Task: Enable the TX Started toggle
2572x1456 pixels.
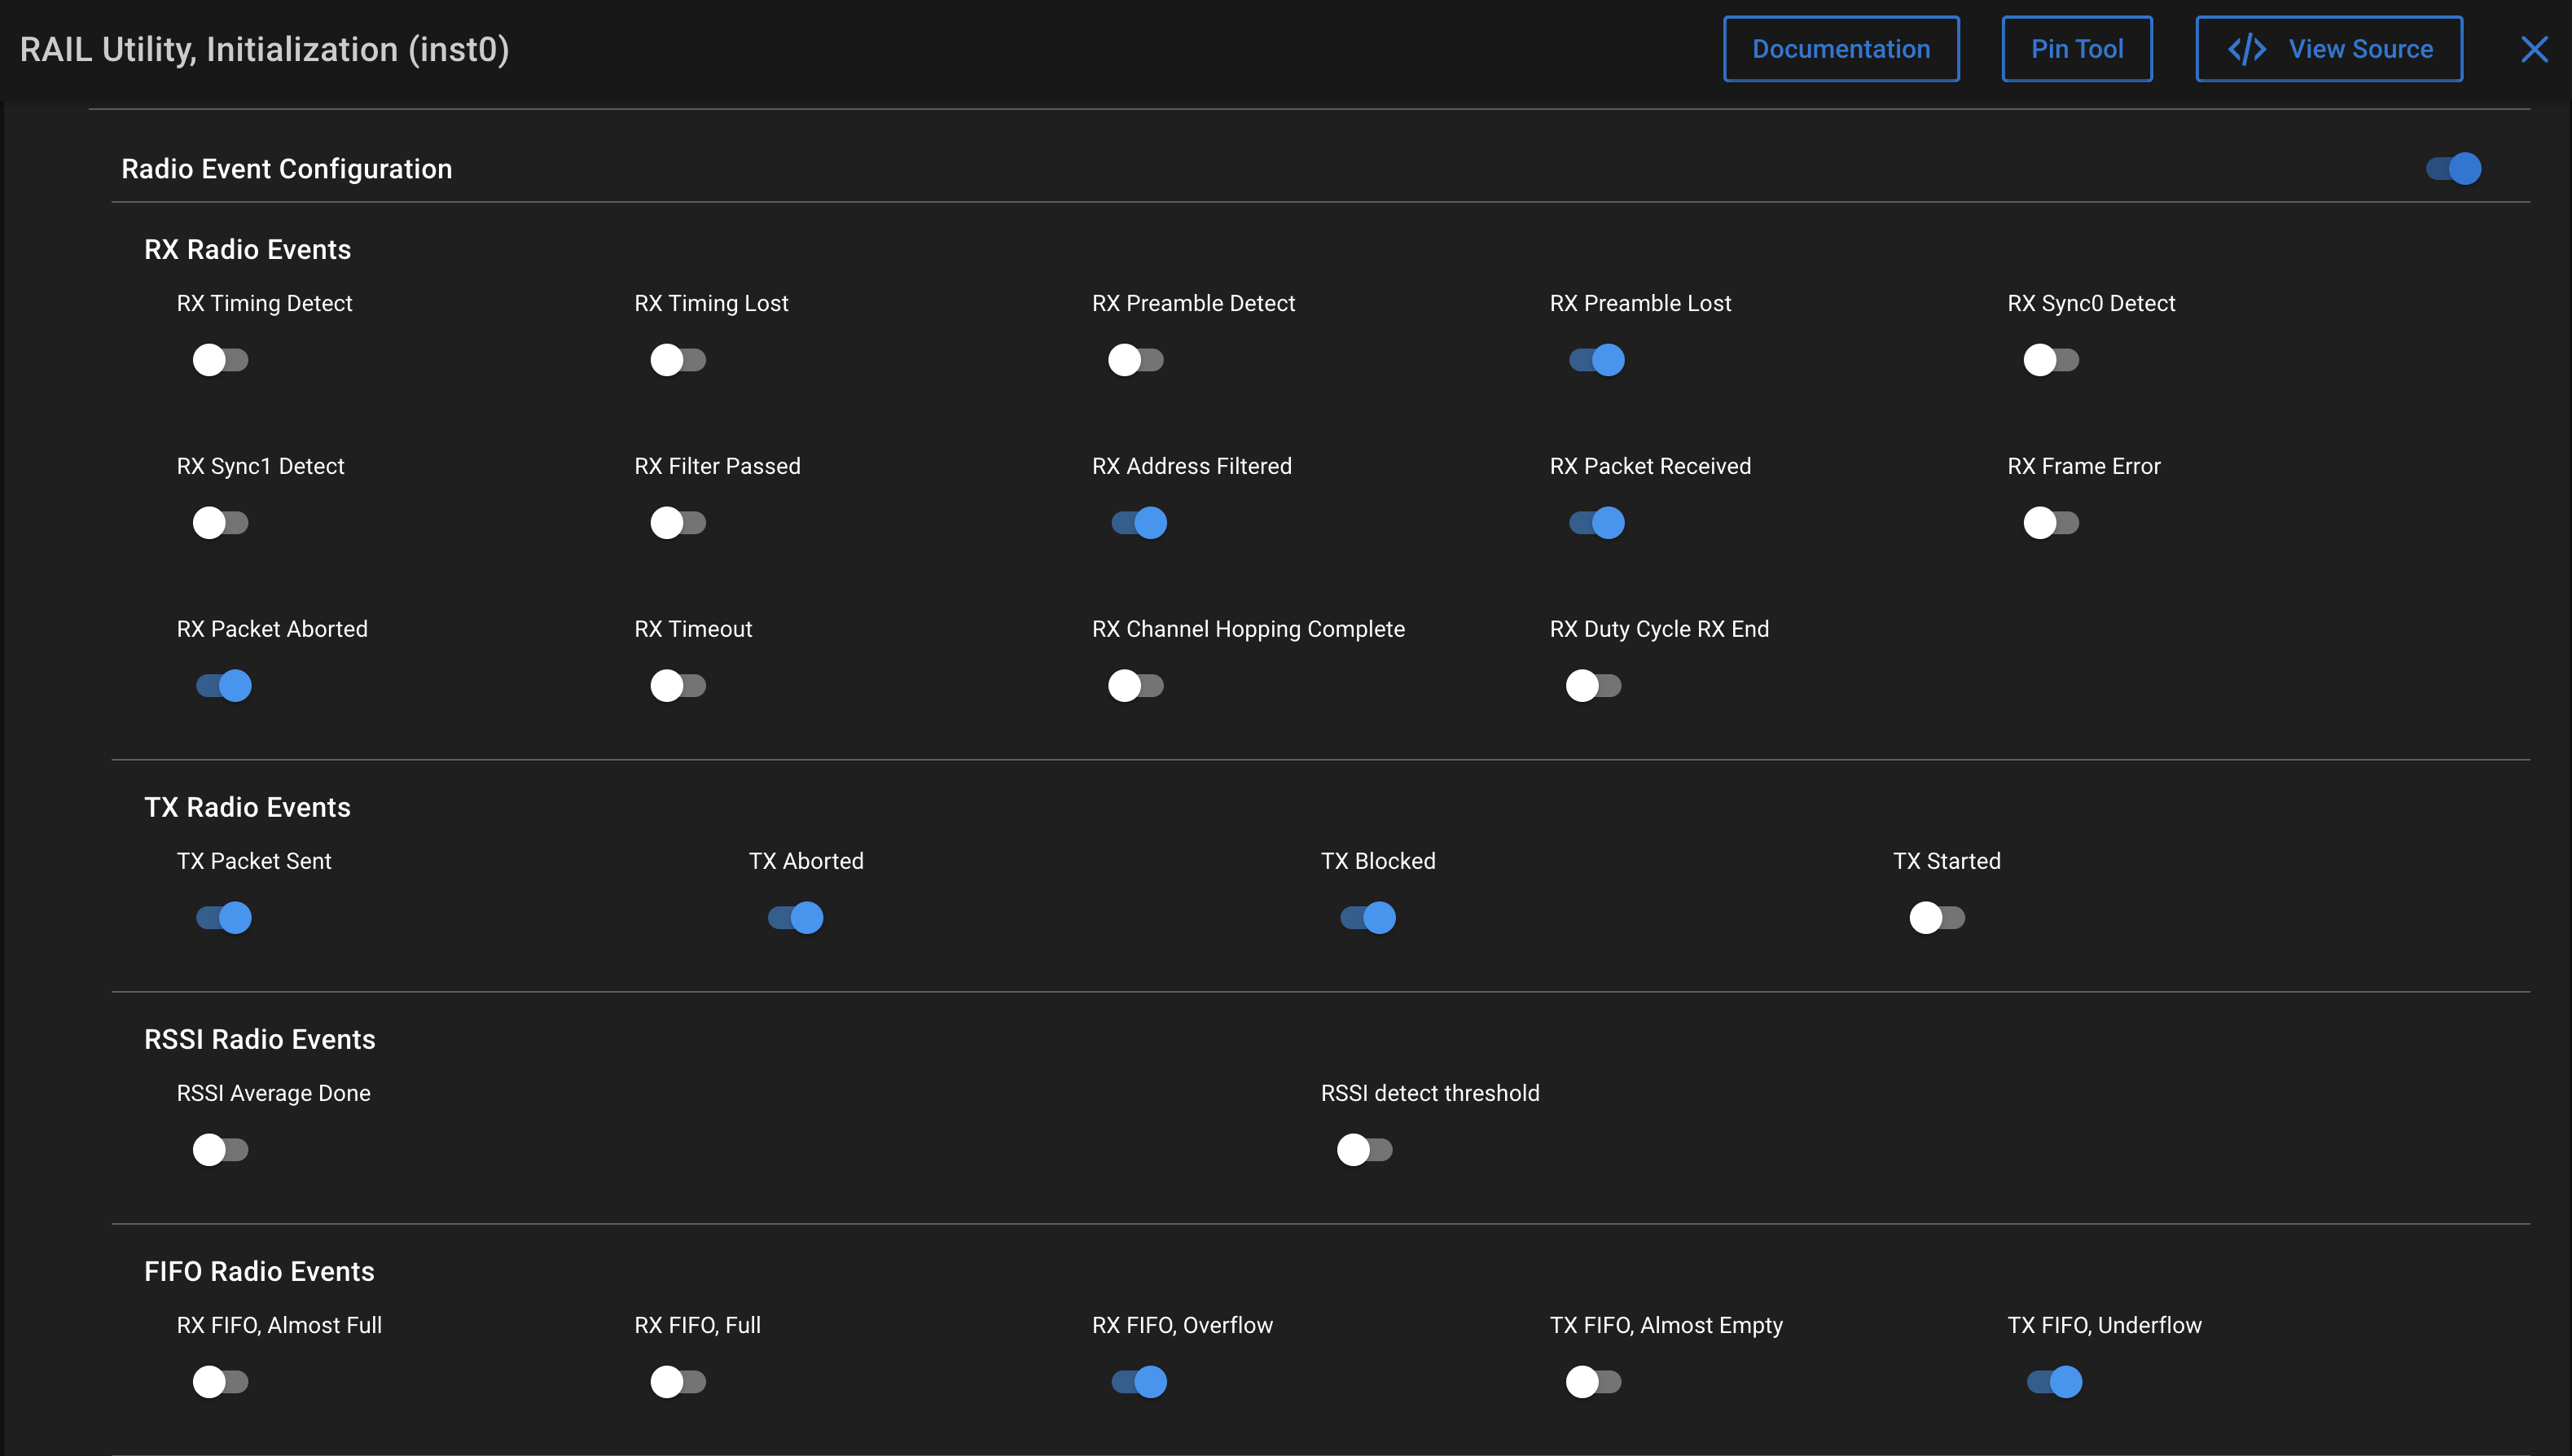Action: [1936, 918]
